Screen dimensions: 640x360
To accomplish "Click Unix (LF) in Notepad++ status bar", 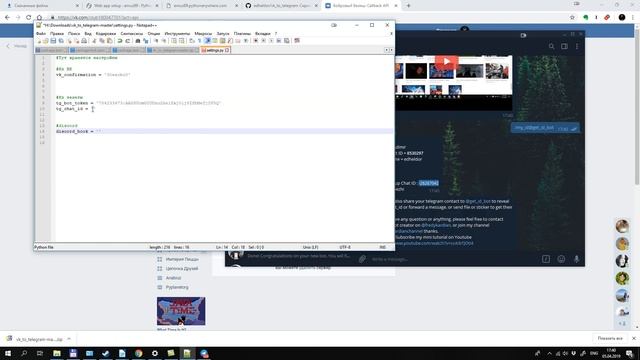I will tap(310, 247).
